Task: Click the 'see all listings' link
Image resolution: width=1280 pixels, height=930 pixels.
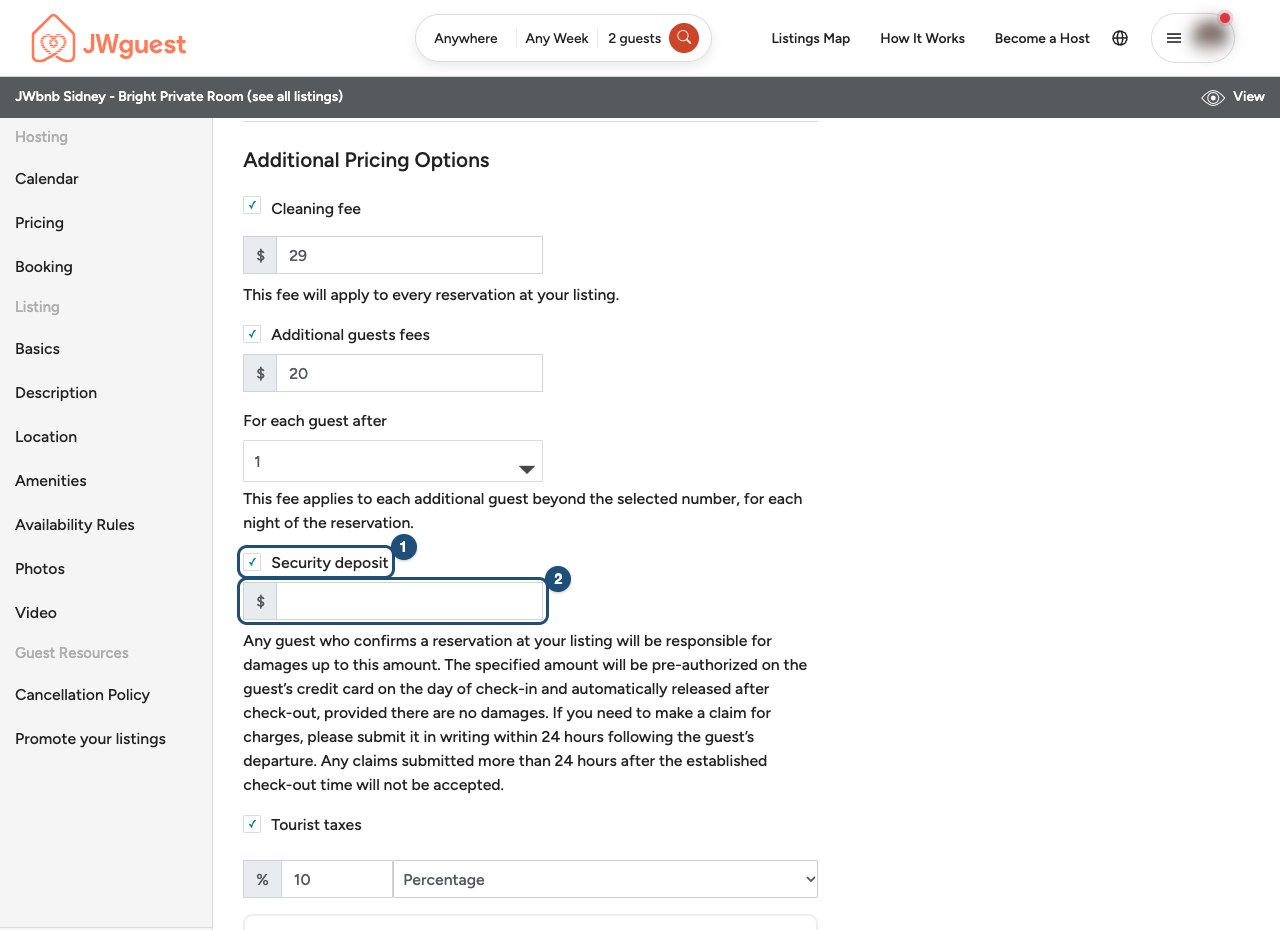Action: click(x=295, y=96)
